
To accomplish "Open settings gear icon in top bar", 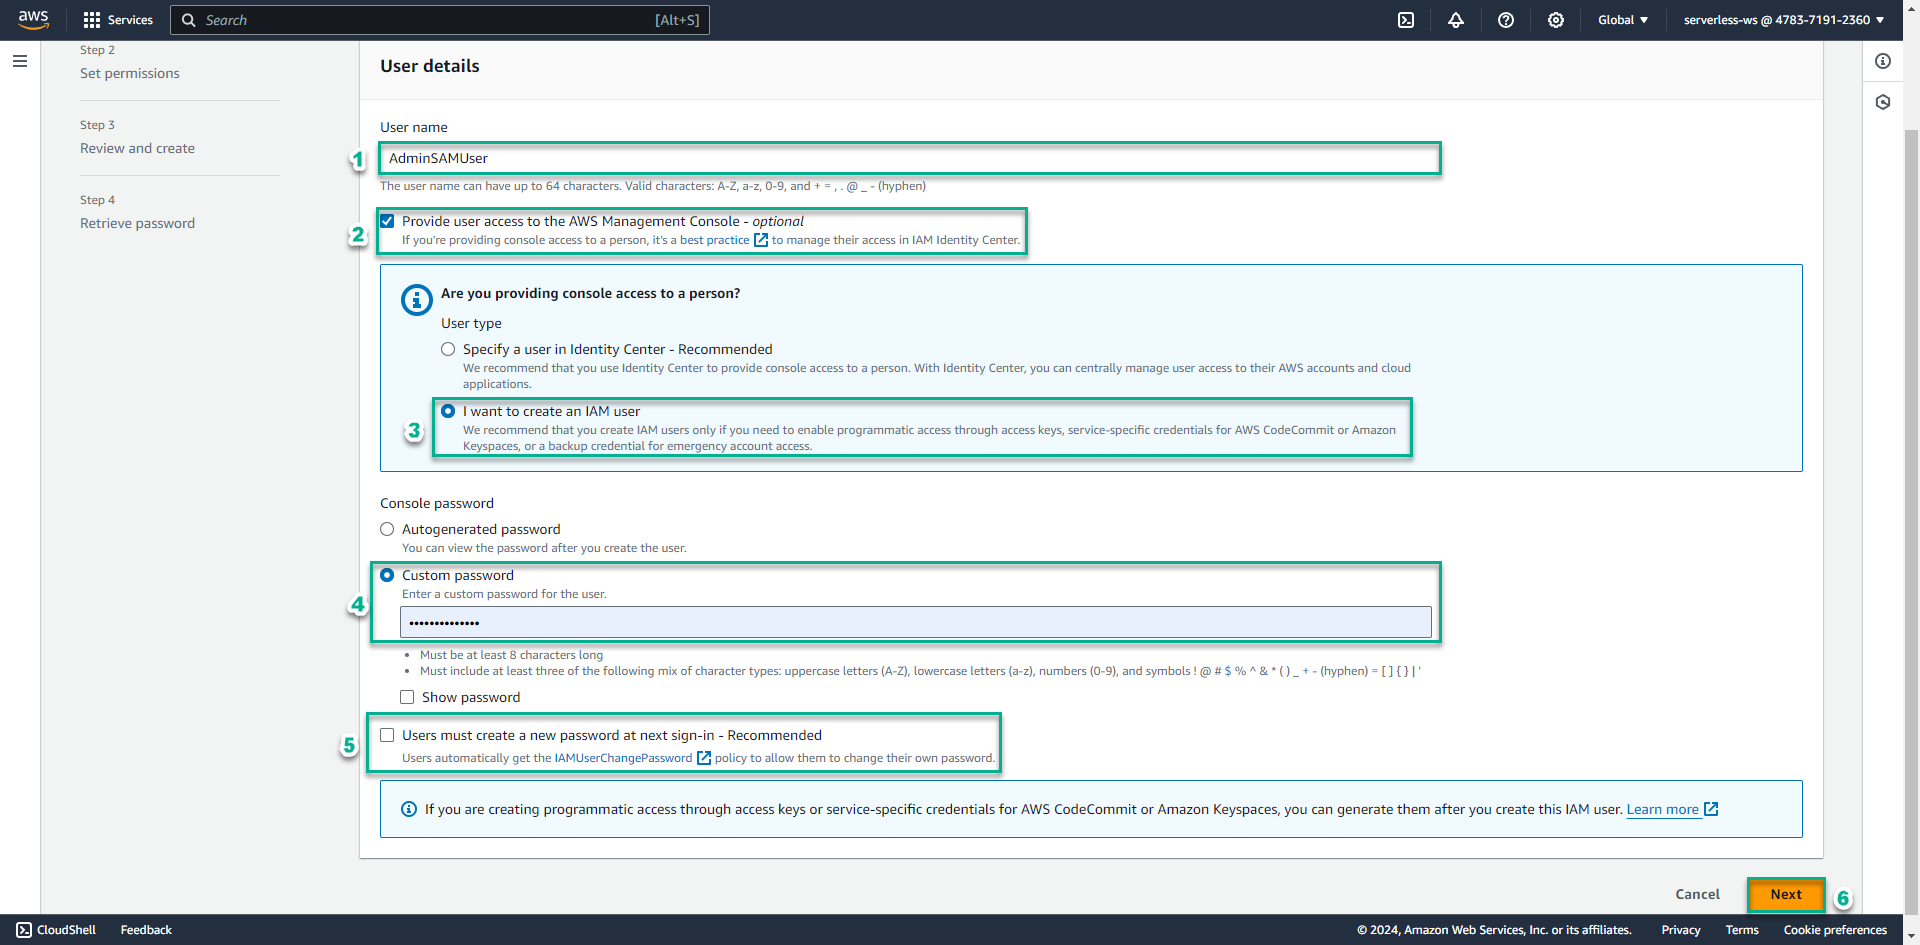I will [x=1556, y=20].
